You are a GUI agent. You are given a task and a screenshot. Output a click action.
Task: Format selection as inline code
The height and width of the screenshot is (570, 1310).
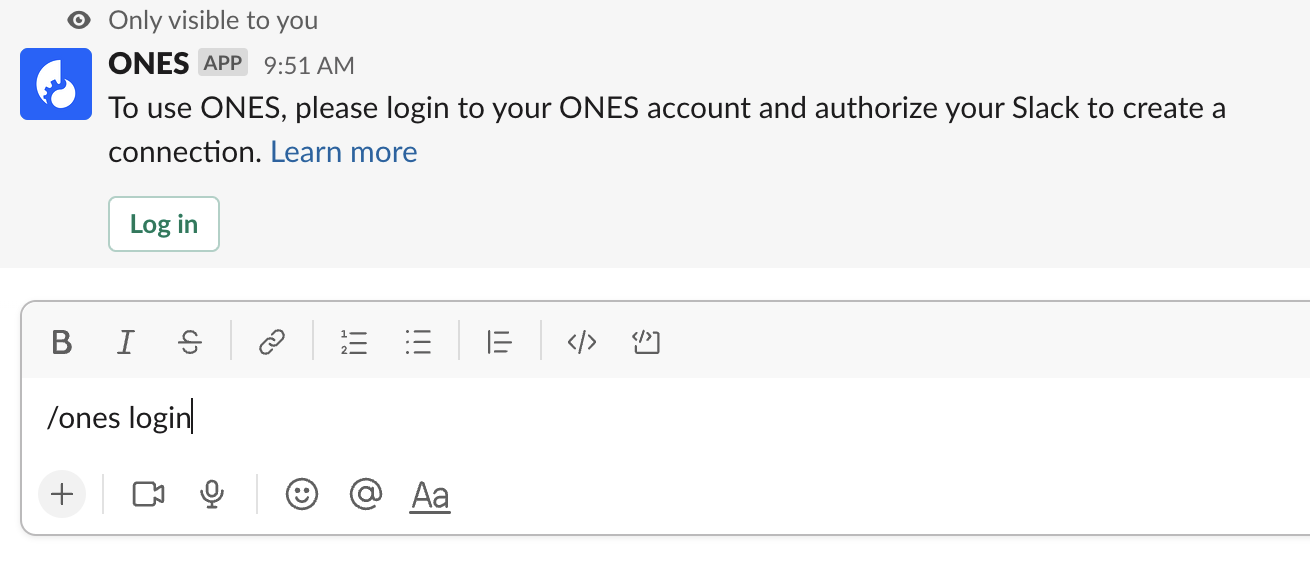pyautogui.click(x=582, y=343)
